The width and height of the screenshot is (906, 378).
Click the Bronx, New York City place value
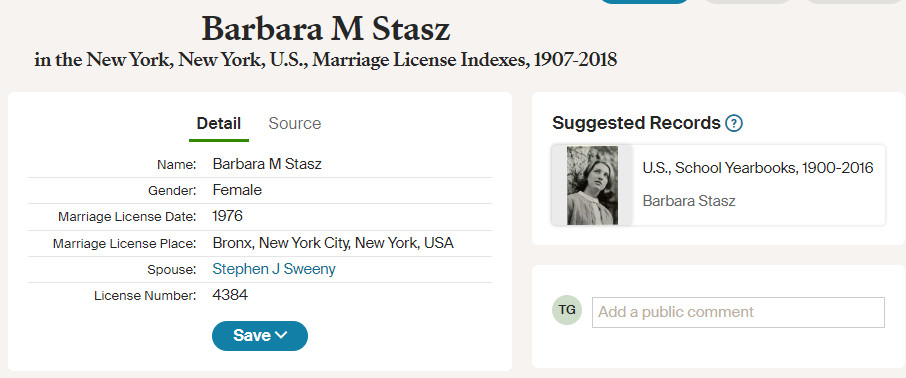[333, 243]
